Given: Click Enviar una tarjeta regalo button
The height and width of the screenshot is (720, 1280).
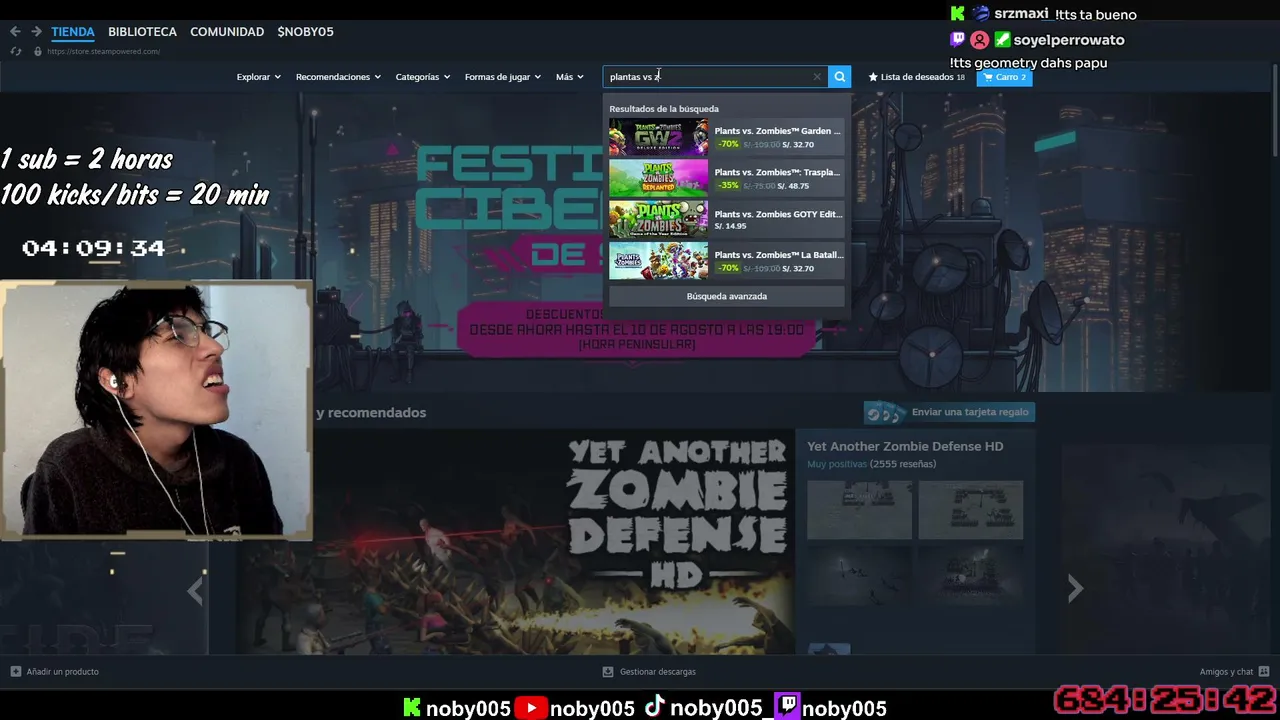Looking at the screenshot, I should (949, 412).
